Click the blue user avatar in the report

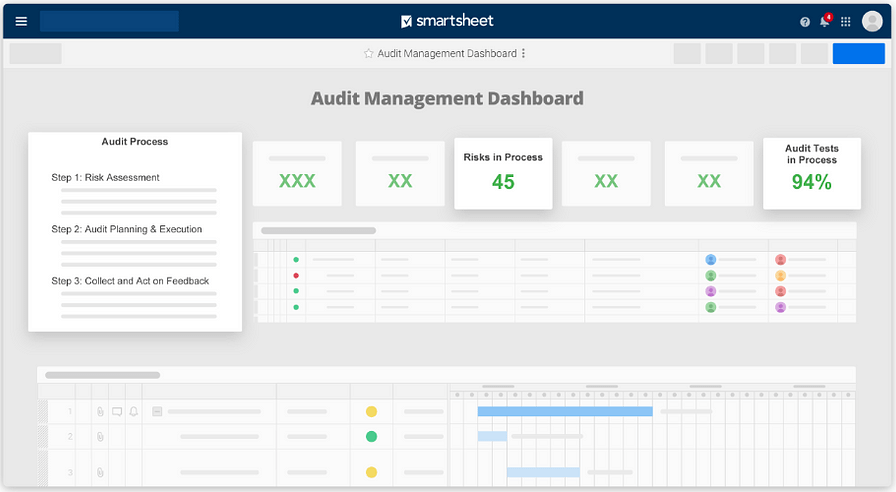click(x=710, y=259)
